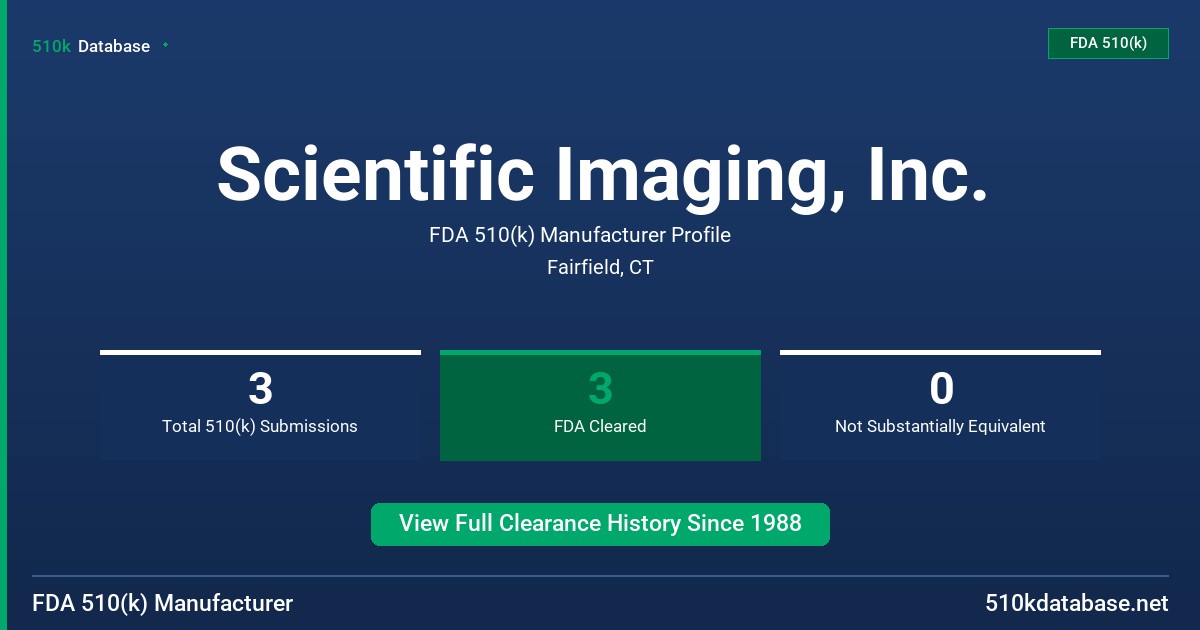Click the FDA 510(k) Manufacturer footer text

tap(163, 604)
